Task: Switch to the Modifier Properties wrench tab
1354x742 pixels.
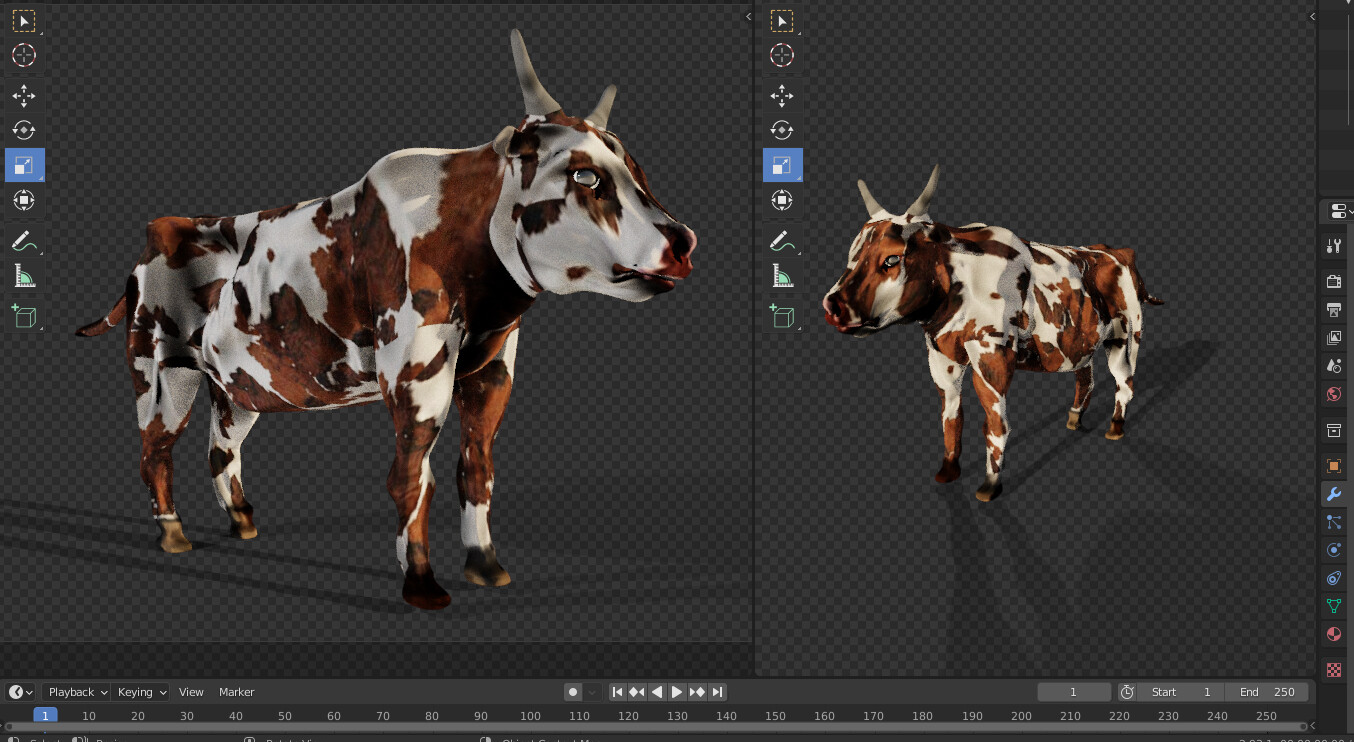Action: (x=1333, y=494)
